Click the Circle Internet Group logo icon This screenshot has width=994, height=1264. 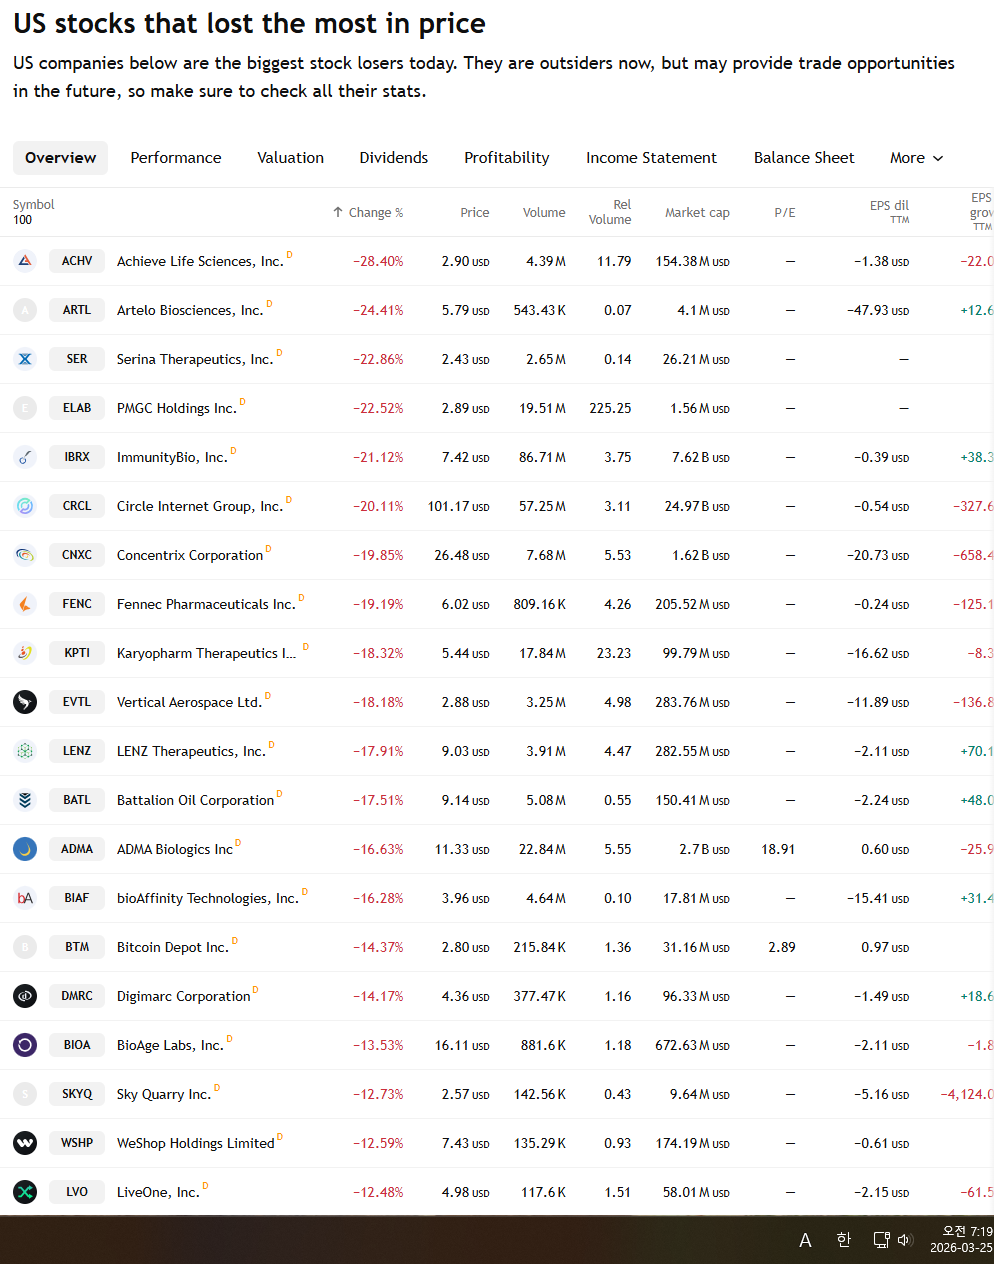(25, 506)
